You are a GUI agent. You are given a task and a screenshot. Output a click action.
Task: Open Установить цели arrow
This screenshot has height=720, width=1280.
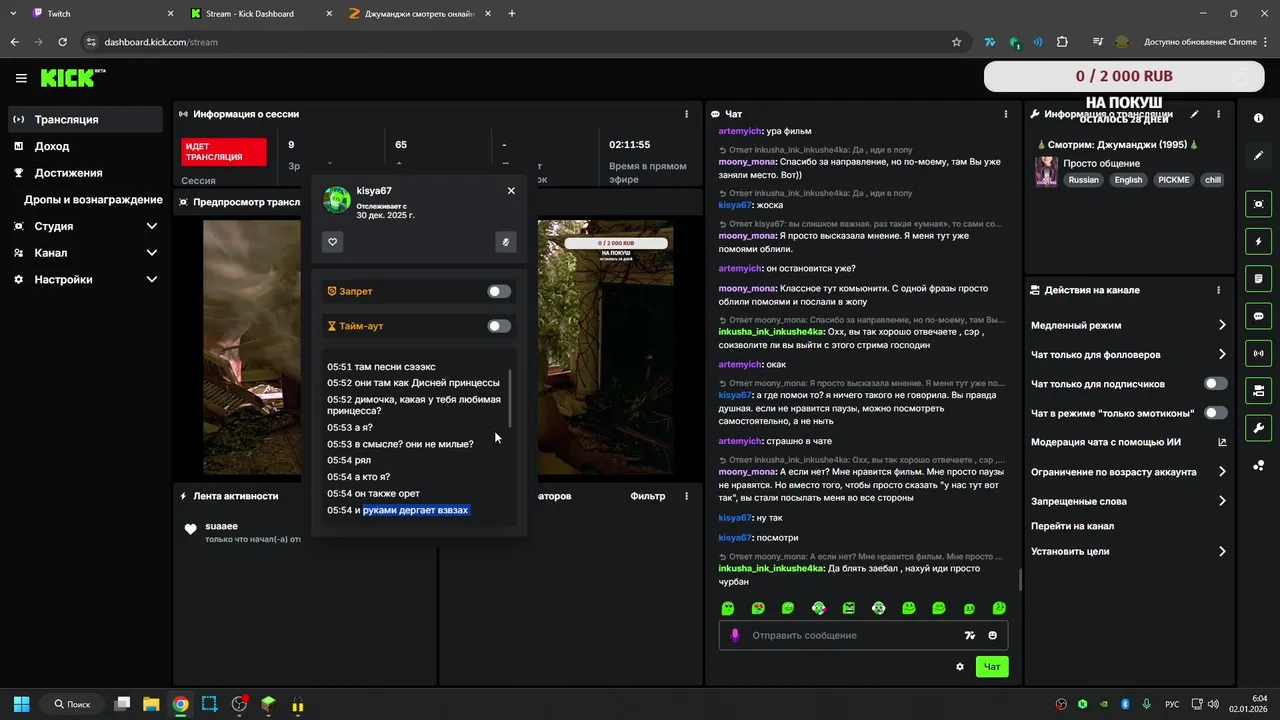(x=1222, y=551)
